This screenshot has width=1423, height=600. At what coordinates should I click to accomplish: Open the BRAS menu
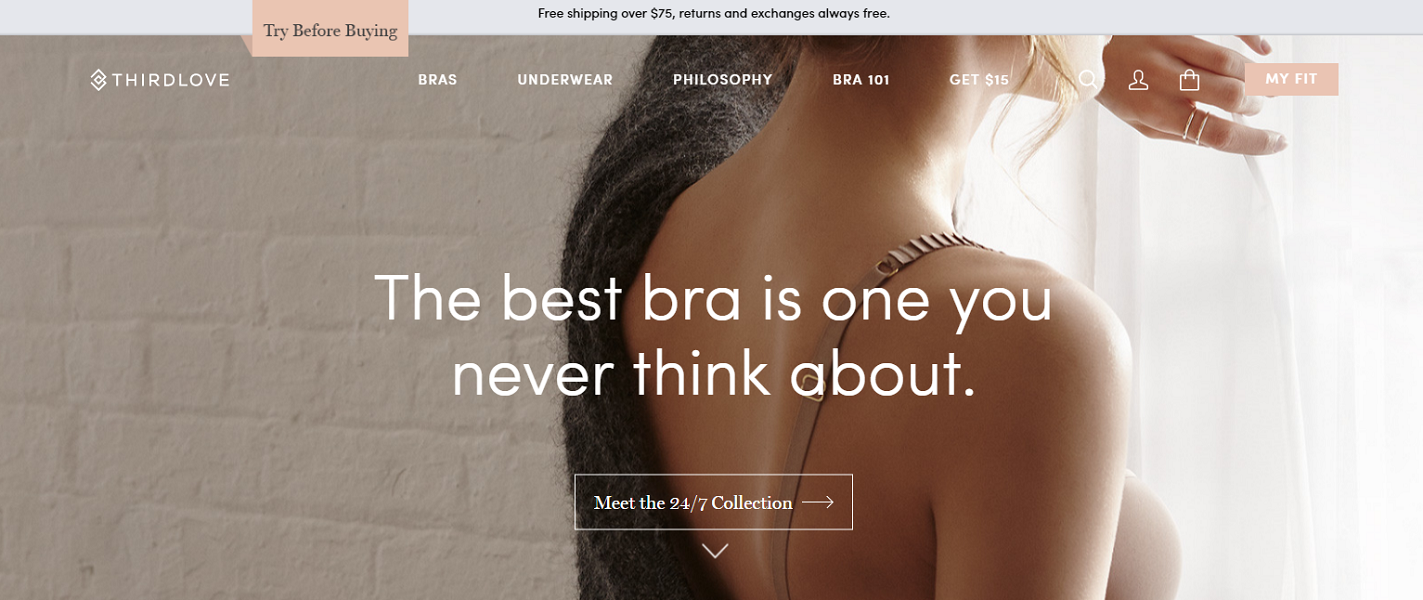click(437, 80)
